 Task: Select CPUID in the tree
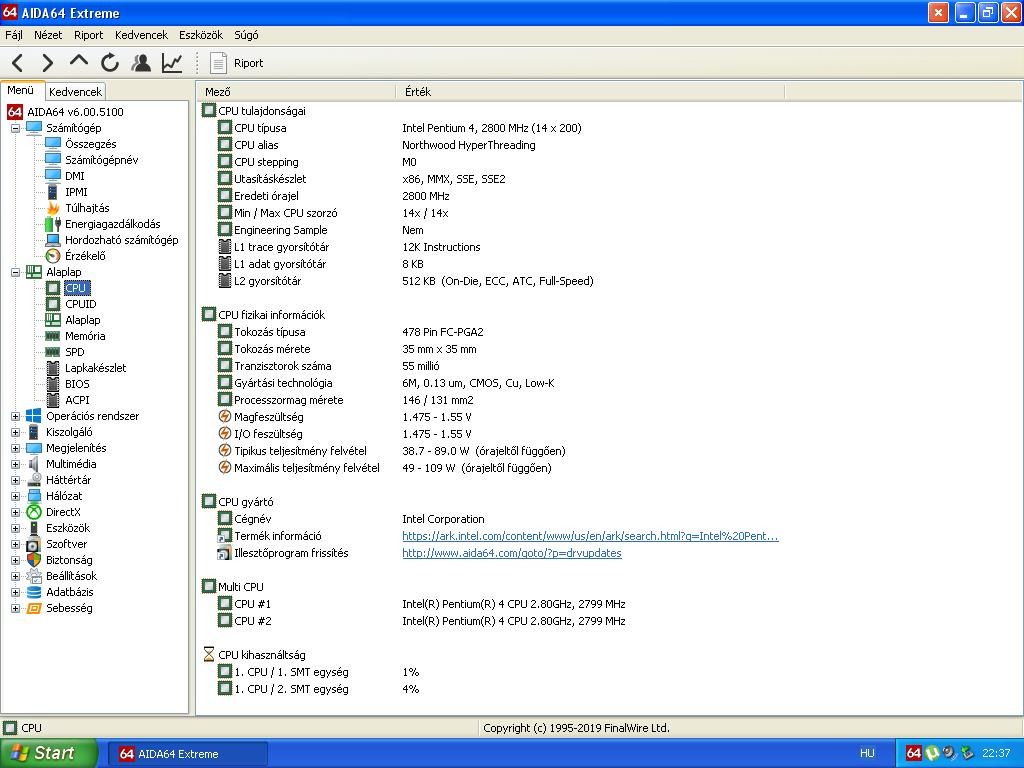click(x=80, y=304)
